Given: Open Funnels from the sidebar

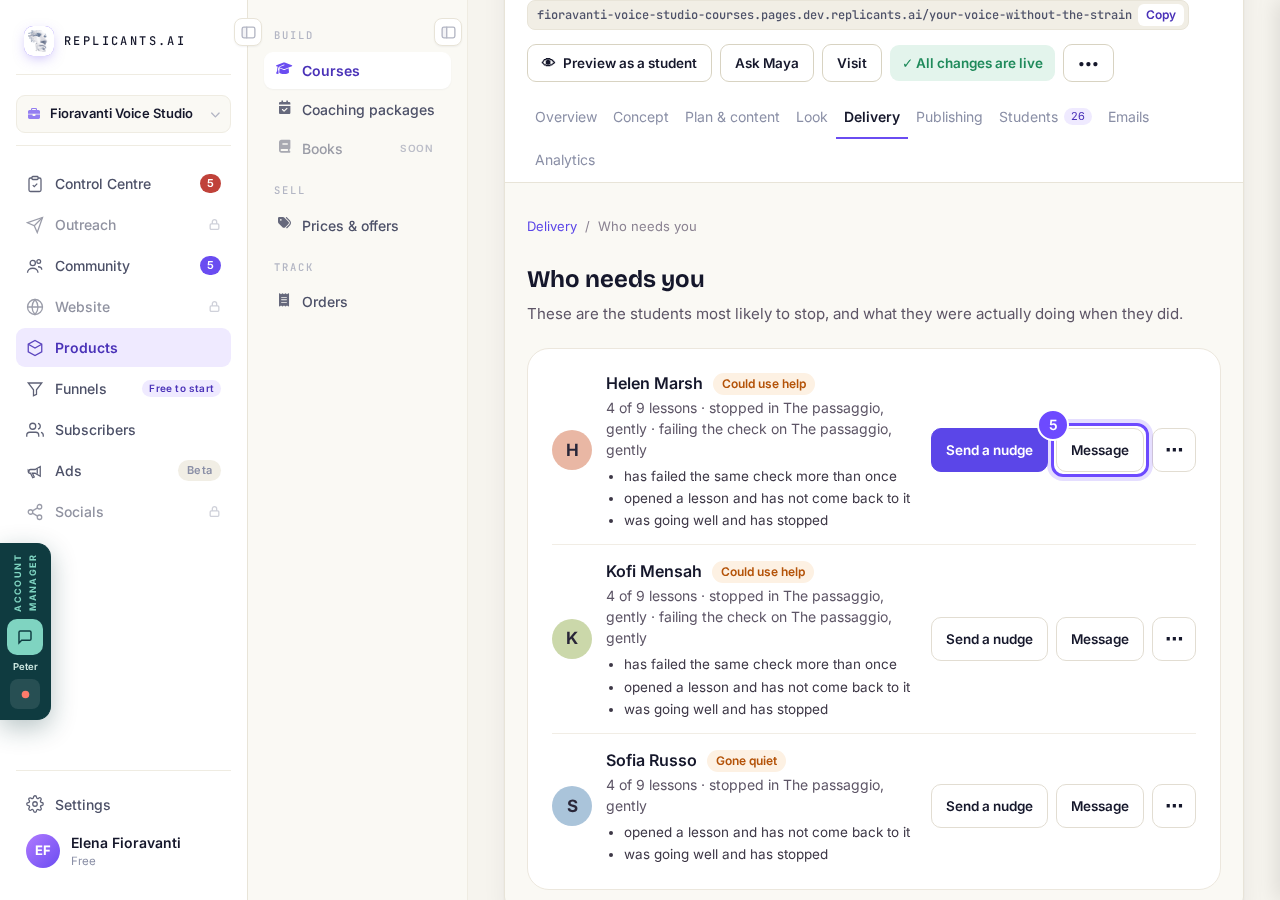Looking at the screenshot, I should 123,389.
